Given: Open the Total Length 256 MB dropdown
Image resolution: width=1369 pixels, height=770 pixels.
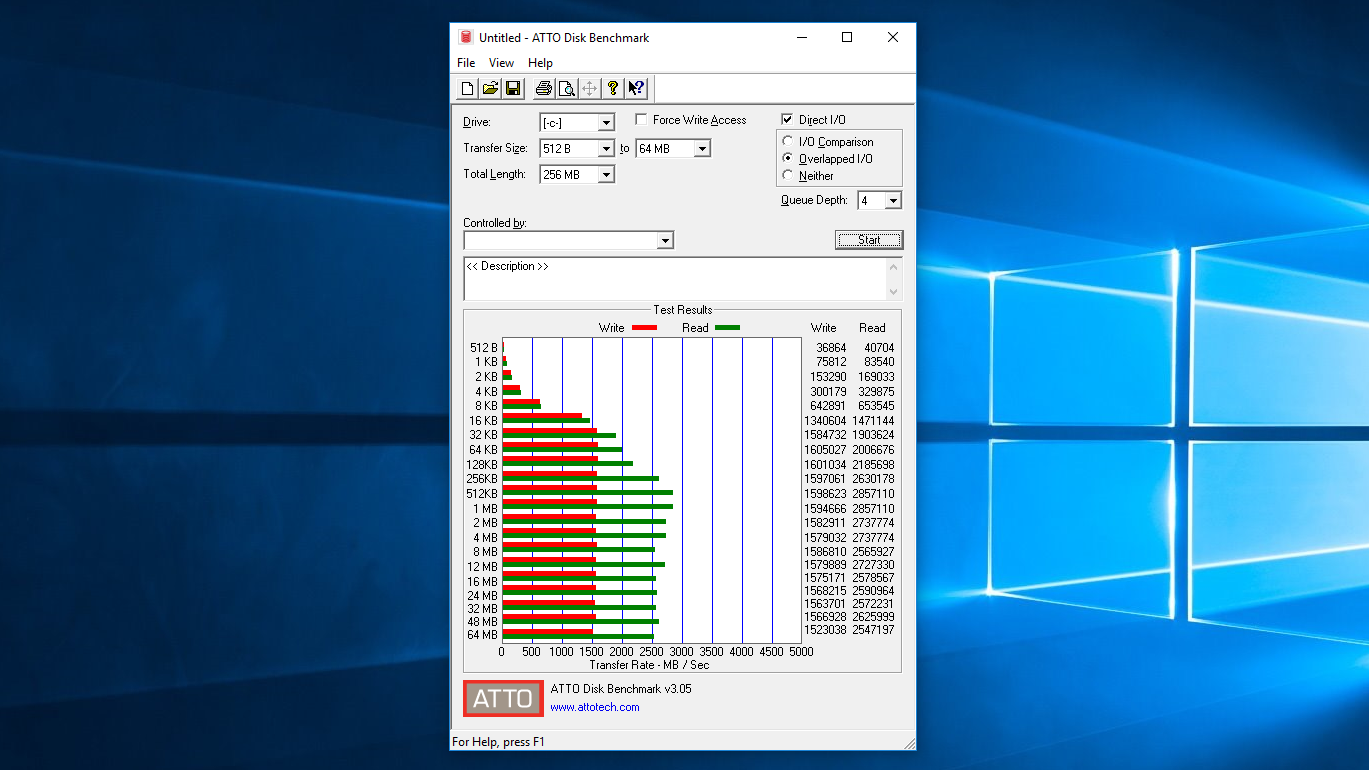Looking at the screenshot, I should pyautogui.click(x=606, y=175).
